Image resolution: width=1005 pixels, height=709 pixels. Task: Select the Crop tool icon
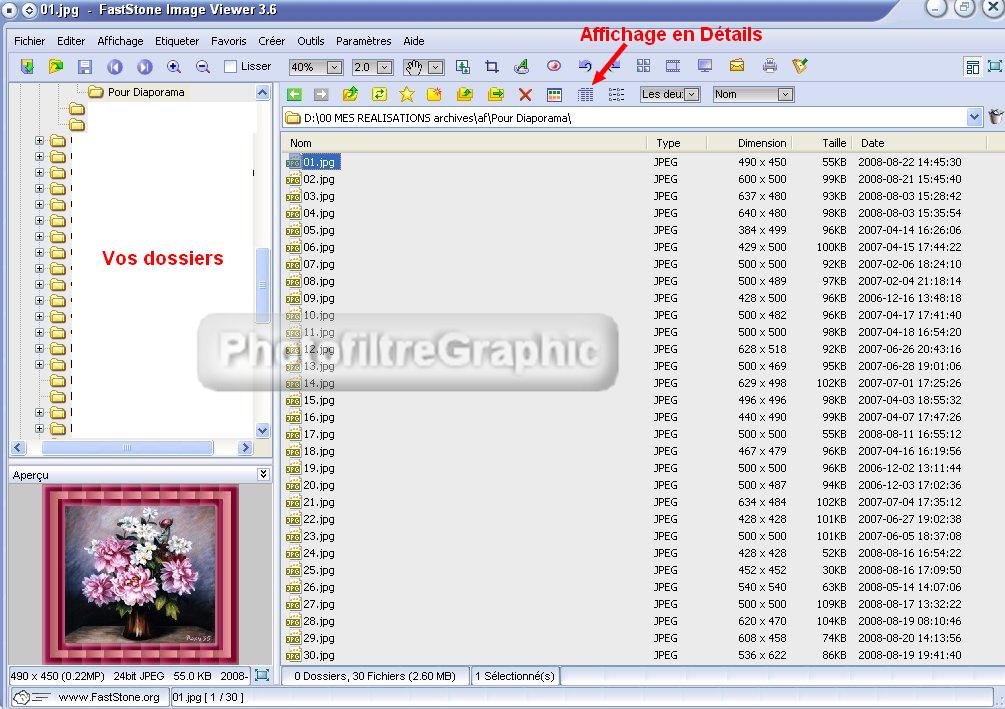coord(492,67)
